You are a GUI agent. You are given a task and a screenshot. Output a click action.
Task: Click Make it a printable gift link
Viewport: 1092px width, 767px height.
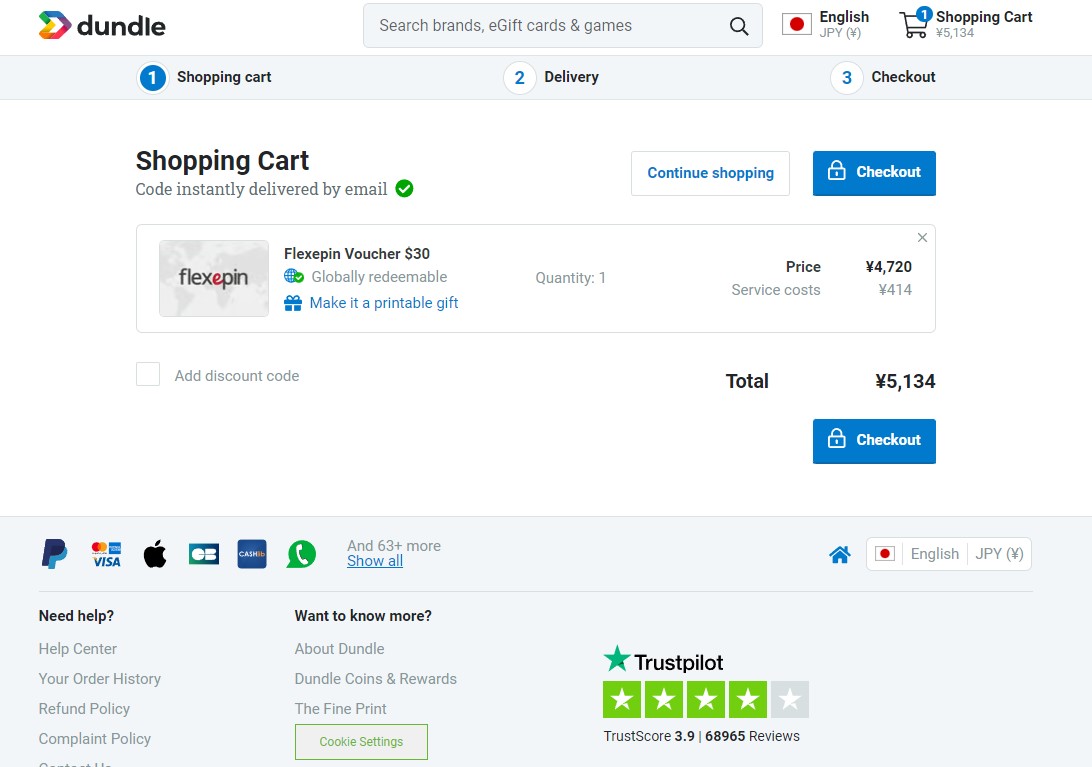pyautogui.click(x=384, y=303)
